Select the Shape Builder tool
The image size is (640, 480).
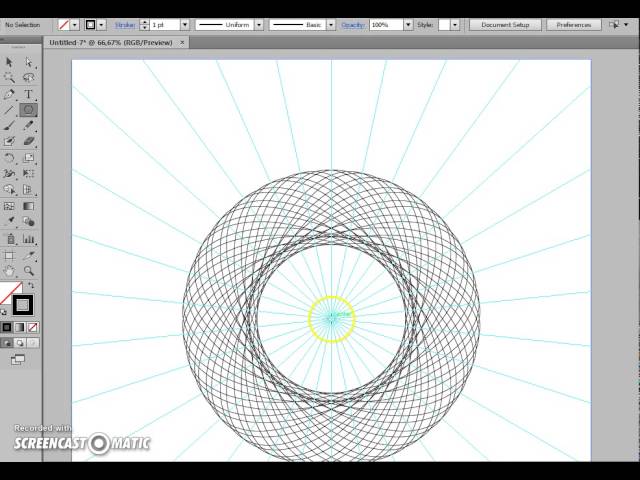coord(9,190)
